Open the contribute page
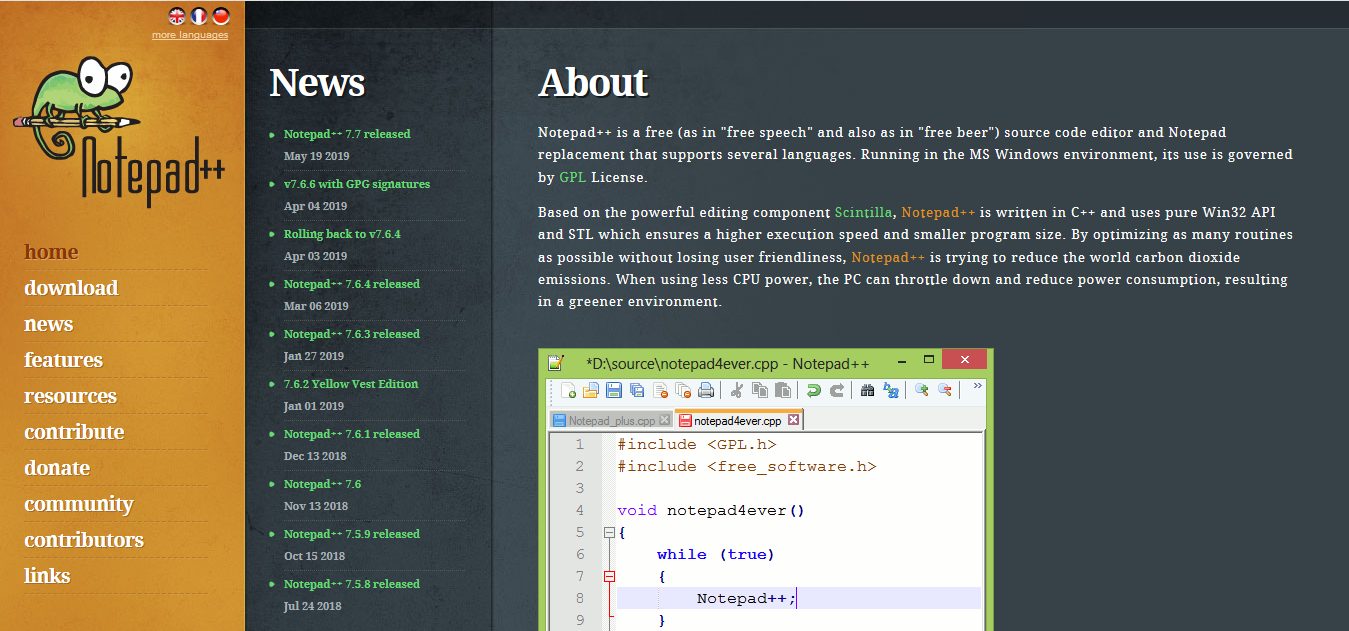The height and width of the screenshot is (631, 1349). 74,432
